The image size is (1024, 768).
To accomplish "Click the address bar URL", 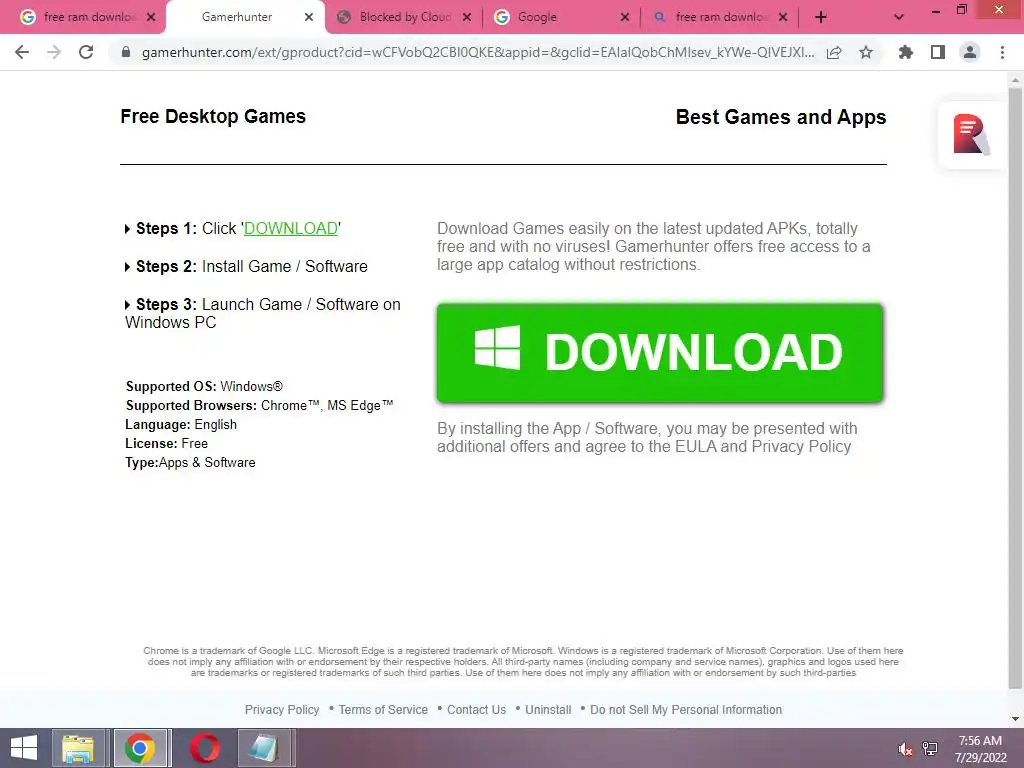I will (478, 52).
